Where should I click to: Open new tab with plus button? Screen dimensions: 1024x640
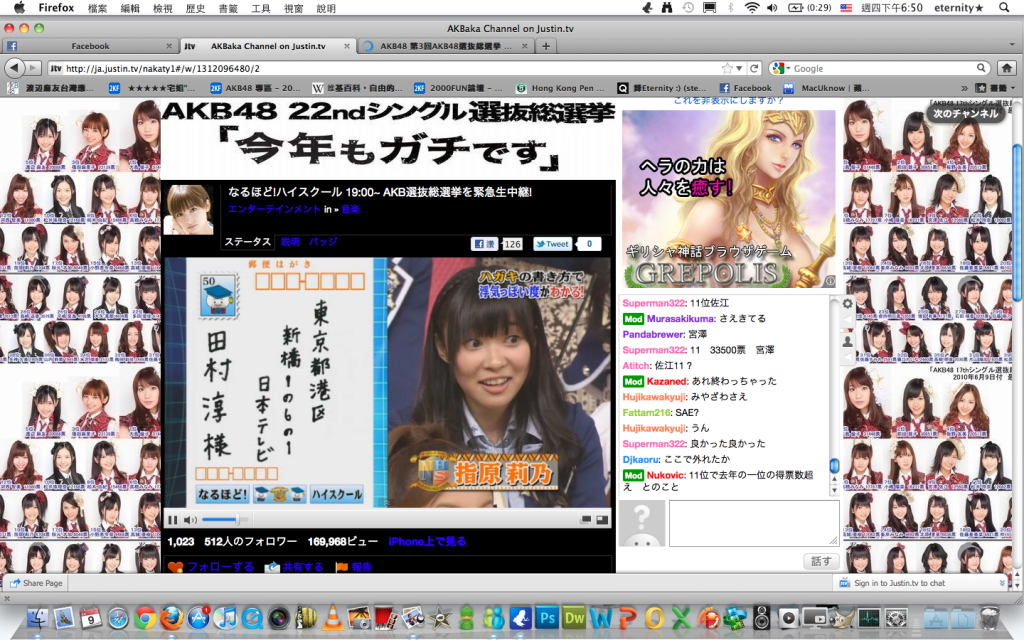click(546, 46)
